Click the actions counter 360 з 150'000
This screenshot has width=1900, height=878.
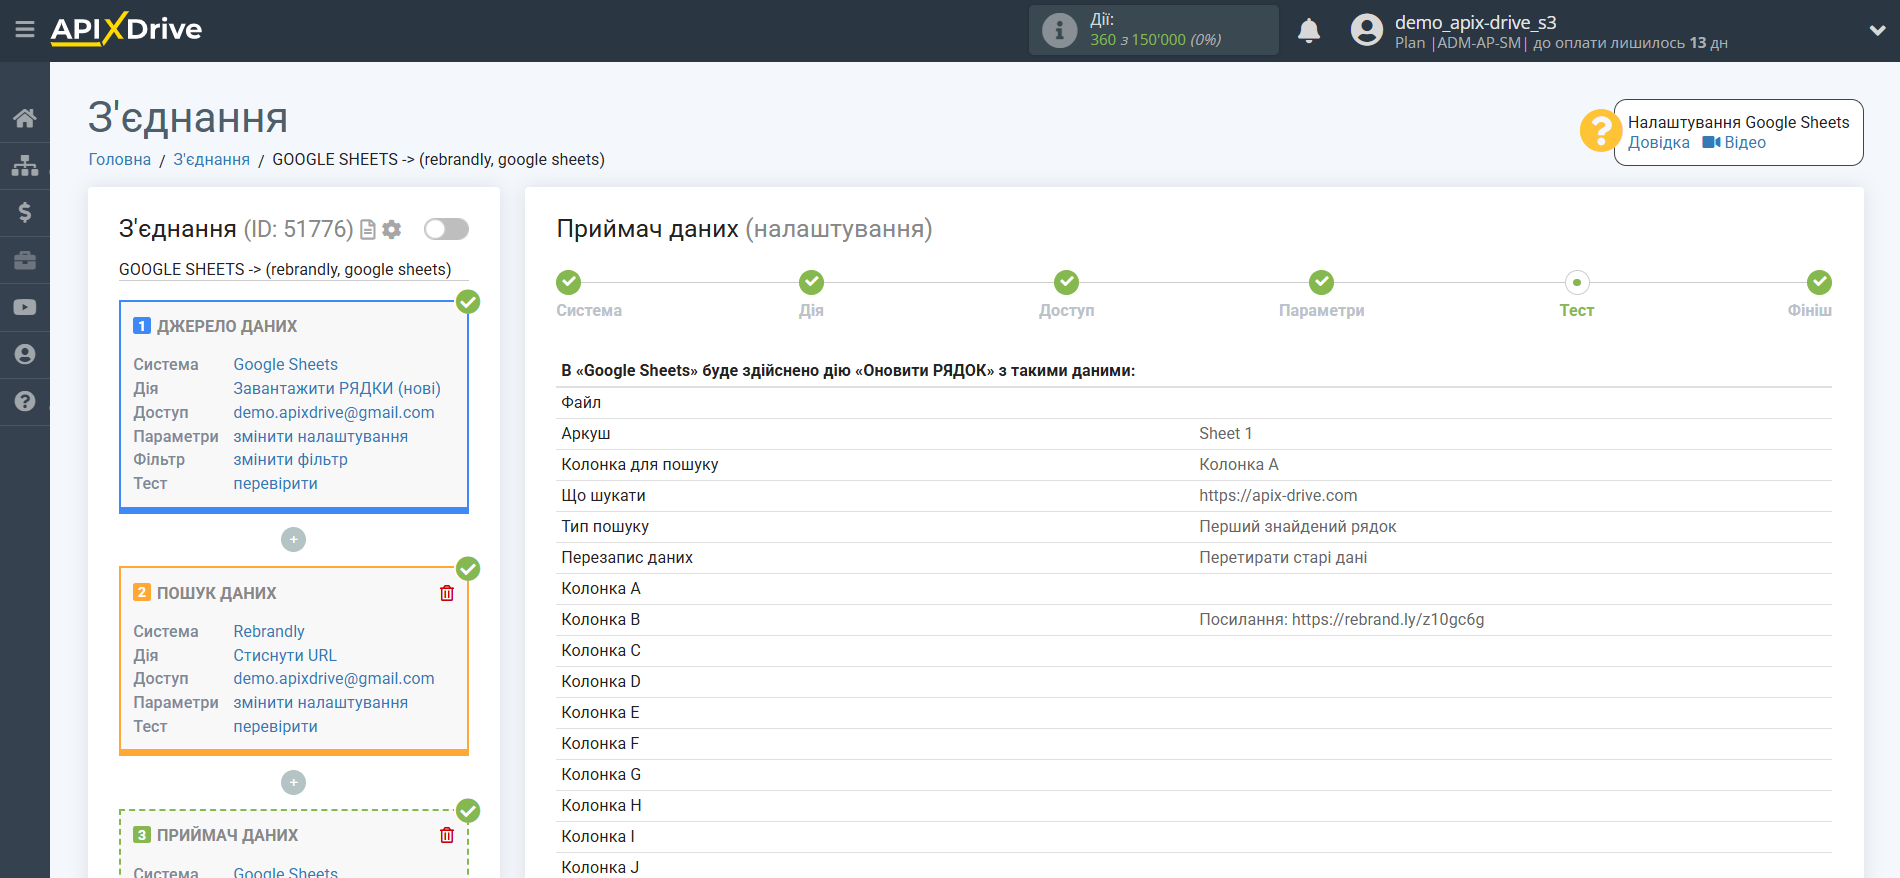click(1155, 40)
